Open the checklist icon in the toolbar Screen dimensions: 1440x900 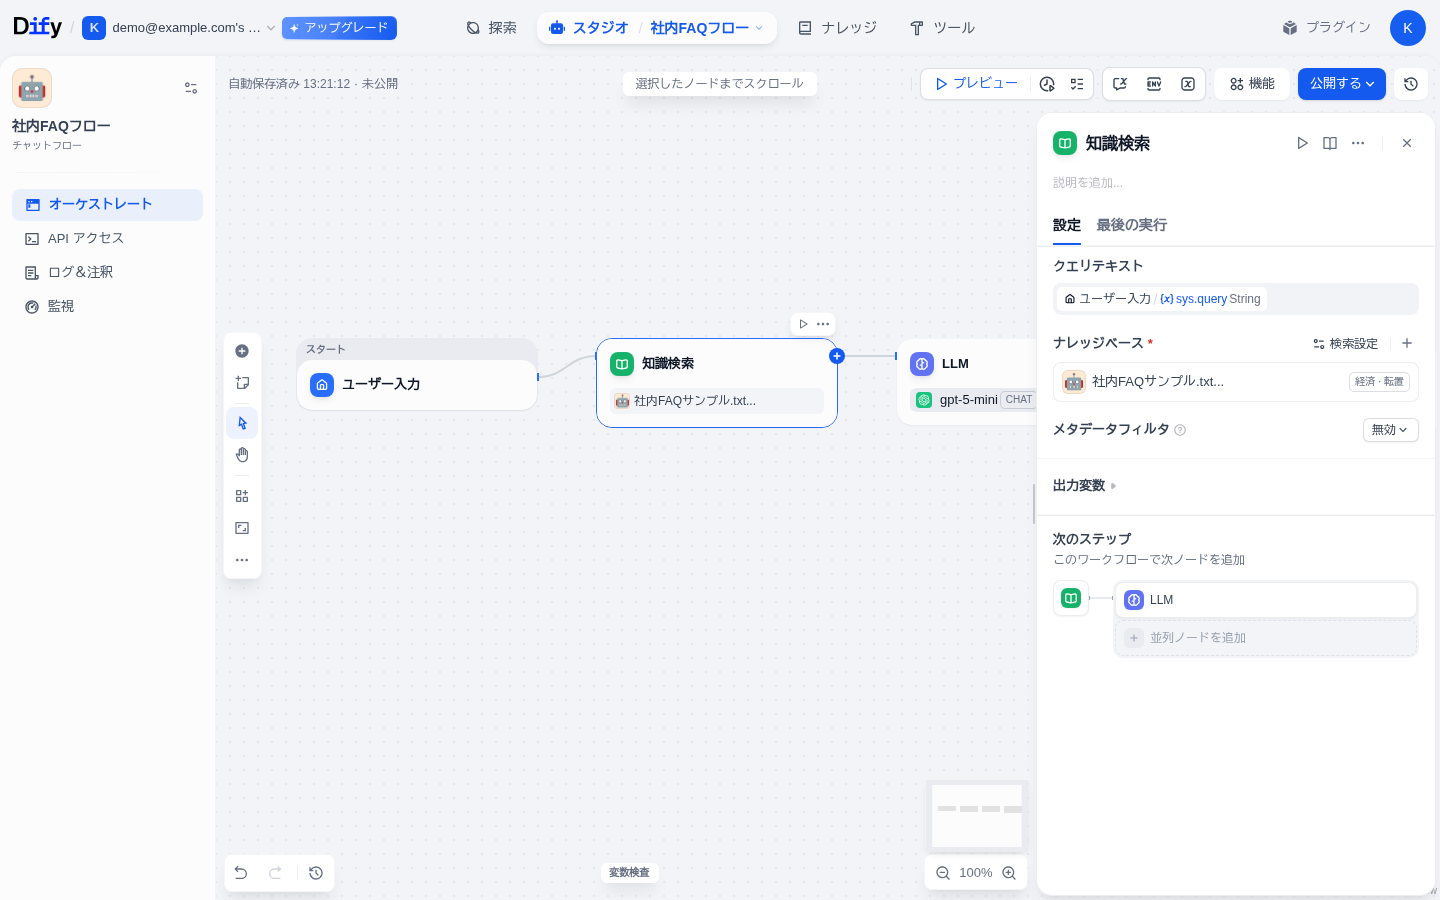(x=1077, y=84)
